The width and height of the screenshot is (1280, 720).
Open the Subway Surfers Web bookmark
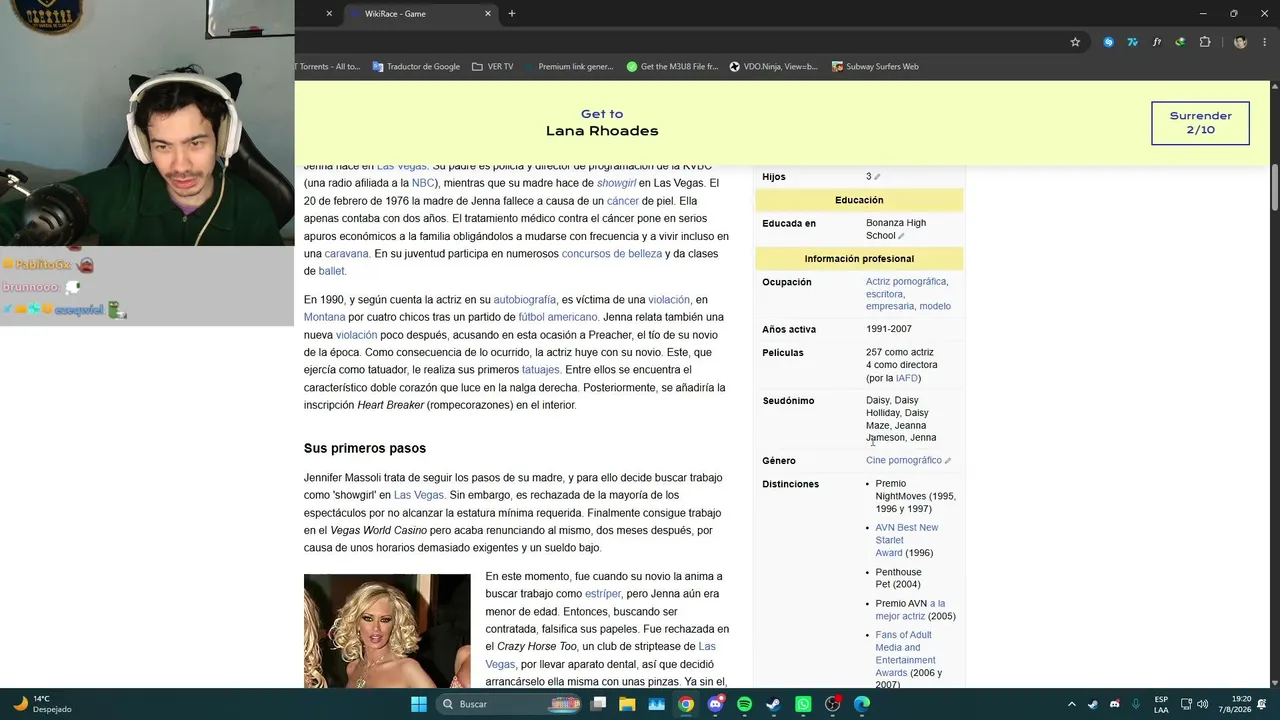(x=875, y=67)
